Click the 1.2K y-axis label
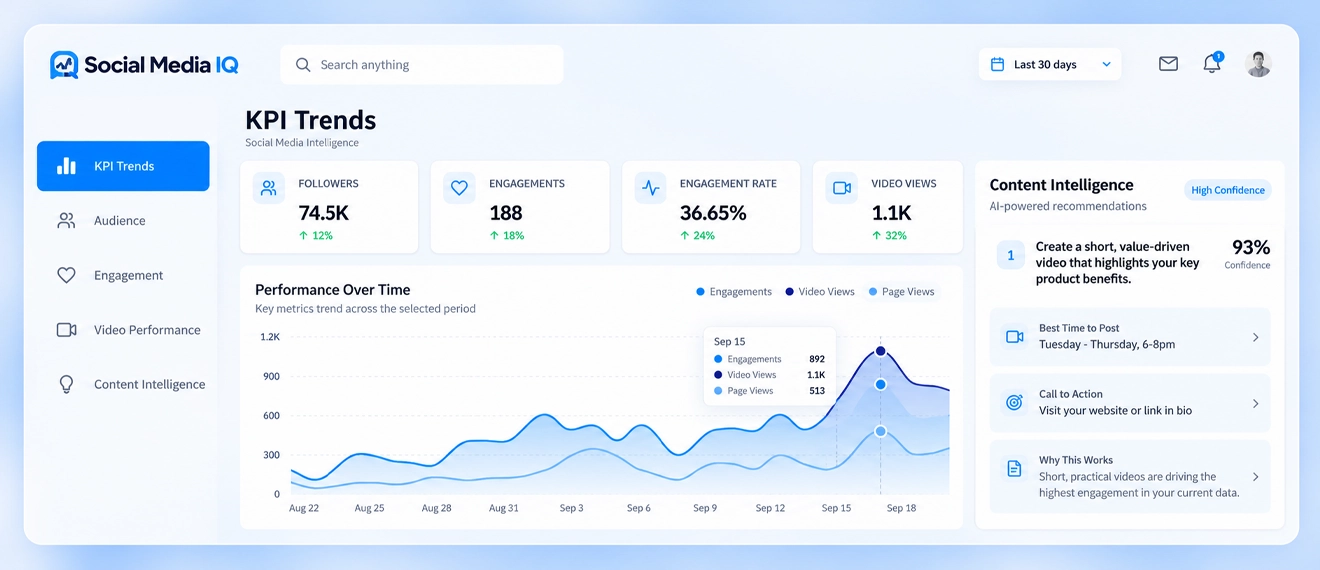The width and height of the screenshot is (1320, 570). [x=270, y=337]
